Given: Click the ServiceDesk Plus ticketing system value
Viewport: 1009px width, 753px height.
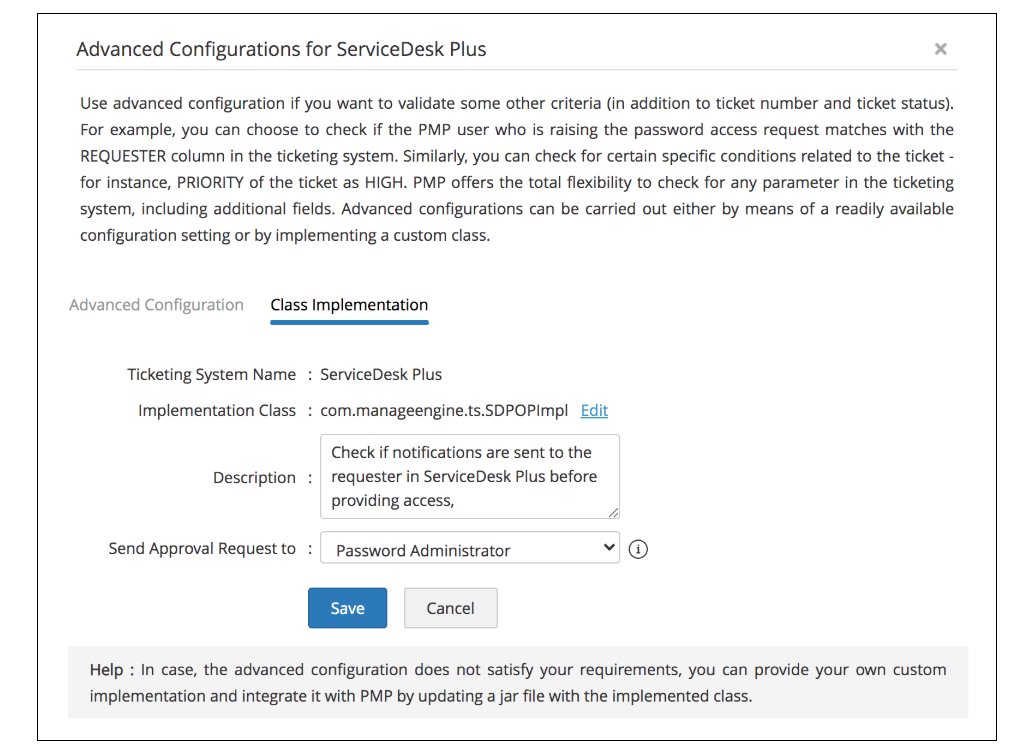Looking at the screenshot, I should (380, 375).
